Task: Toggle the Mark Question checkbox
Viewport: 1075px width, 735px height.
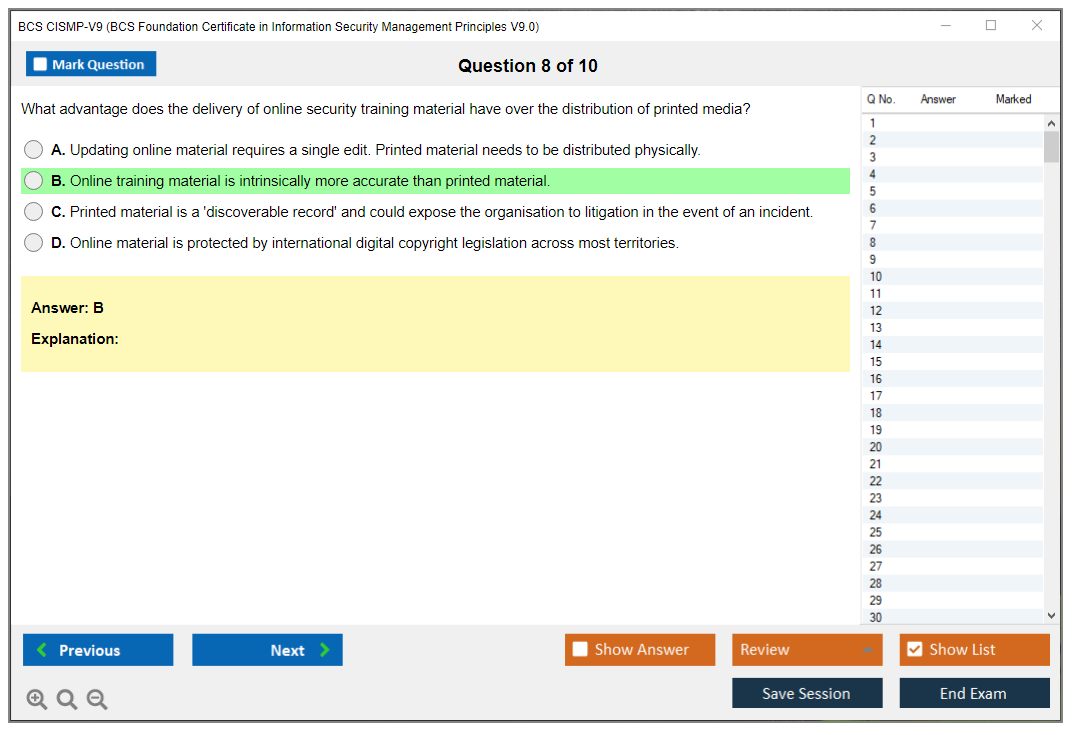Action: 40,65
